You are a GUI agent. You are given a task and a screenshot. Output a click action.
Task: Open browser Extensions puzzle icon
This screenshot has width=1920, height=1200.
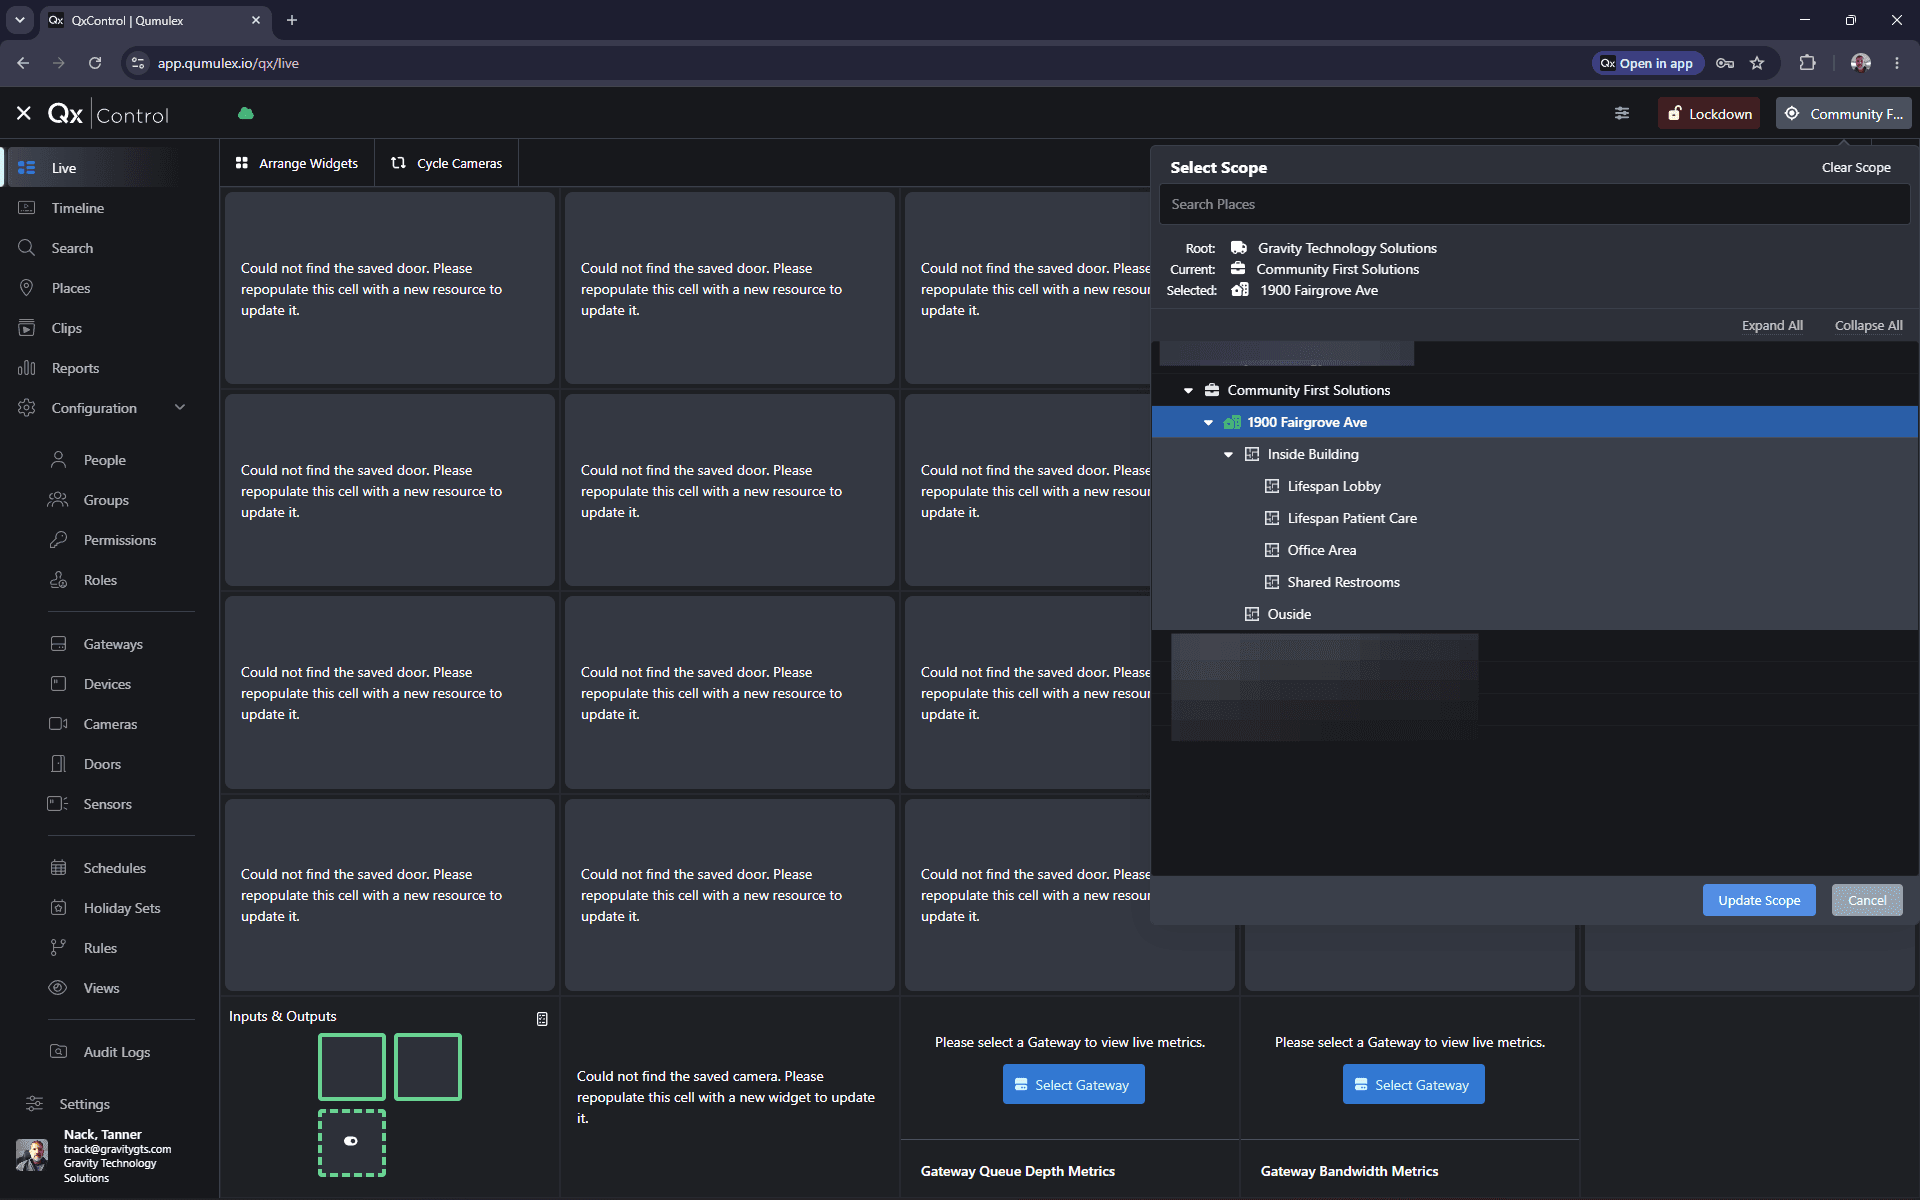(1807, 63)
